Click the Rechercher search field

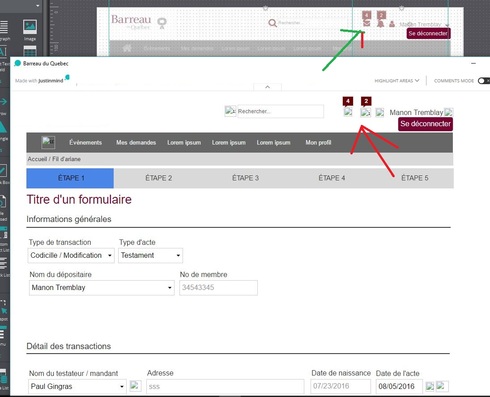click(x=280, y=111)
